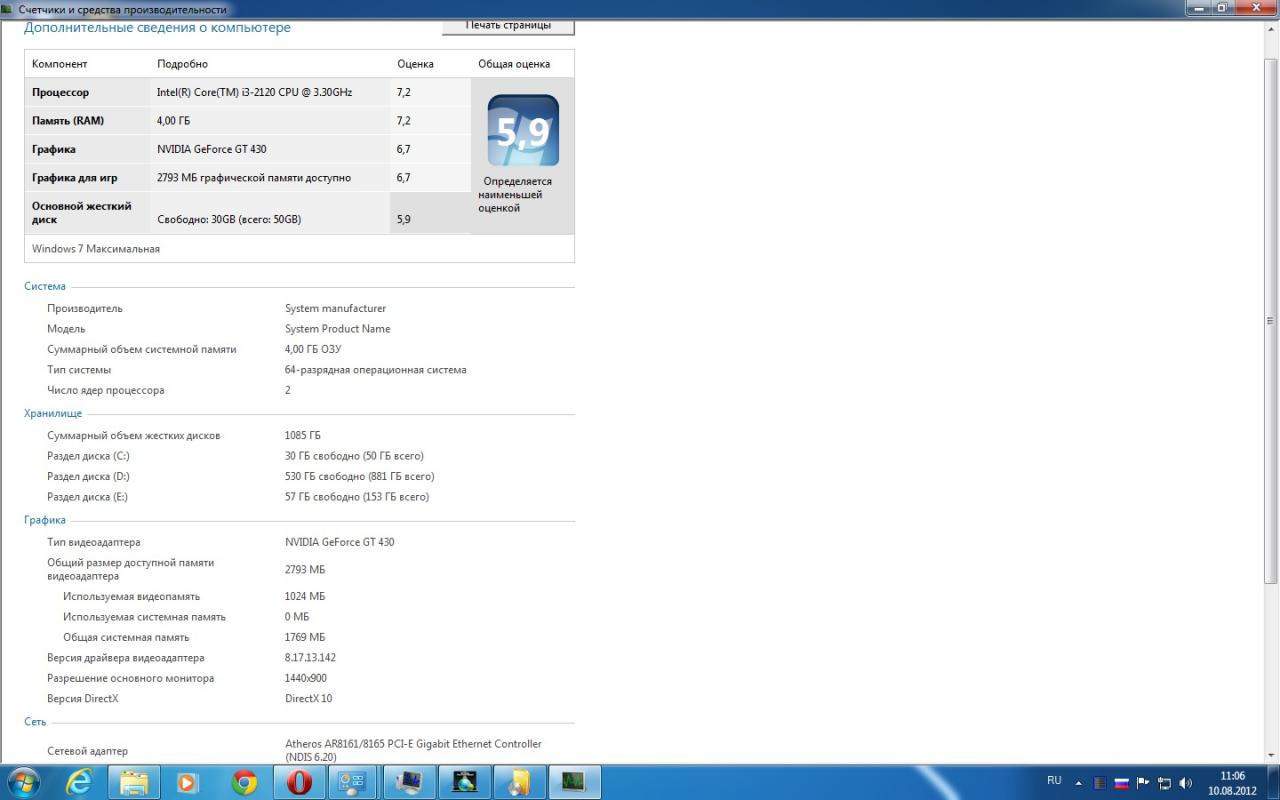Click the vertical scrollbar thumb
This screenshot has height=800, width=1280.
(x=1271, y=320)
